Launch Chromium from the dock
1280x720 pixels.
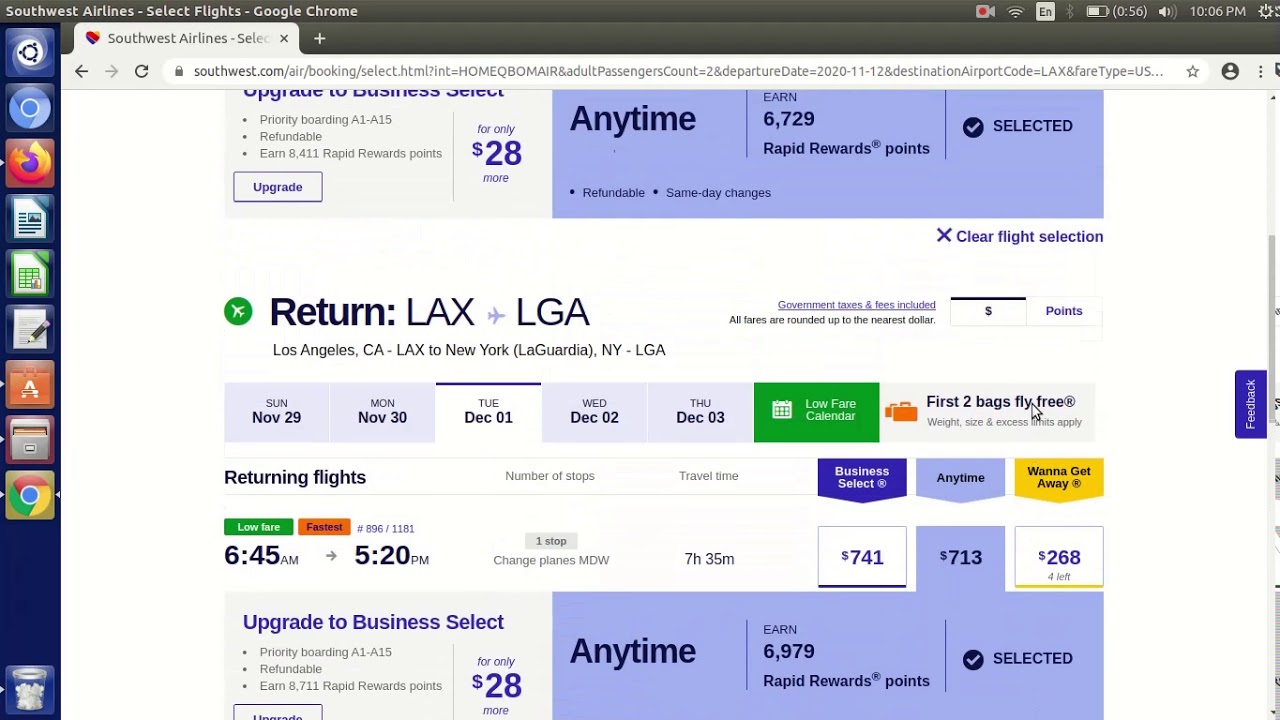(30, 108)
